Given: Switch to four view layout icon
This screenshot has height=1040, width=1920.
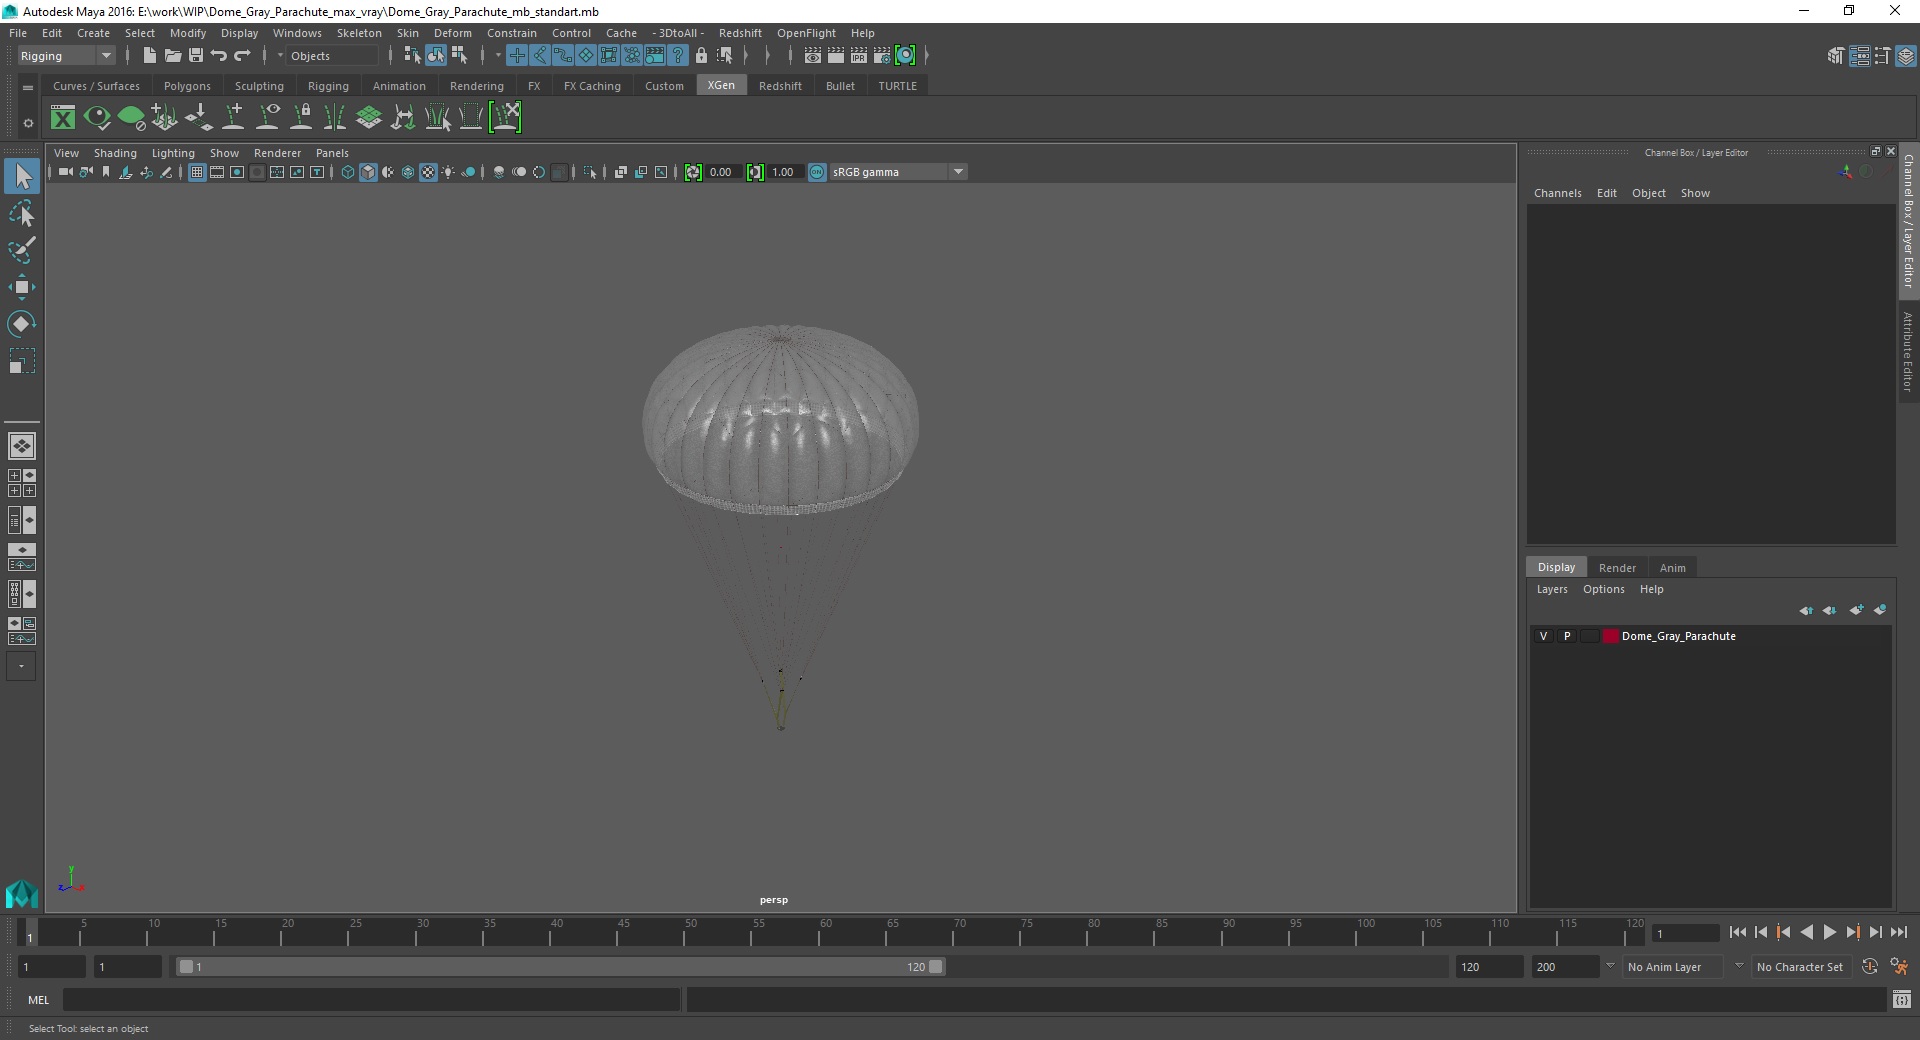Looking at the screenshot, I should (x=21, y=483).
